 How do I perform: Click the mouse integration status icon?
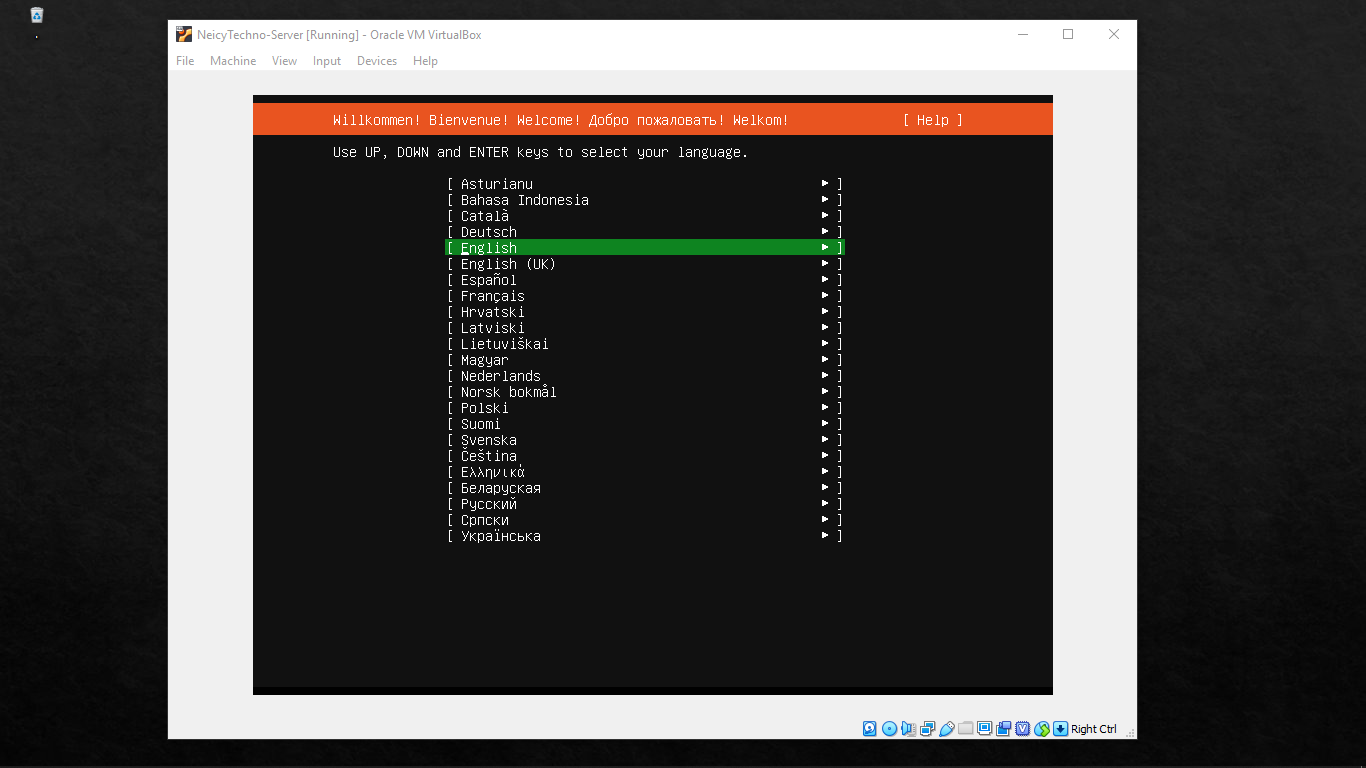click(x=1041, y=729)
